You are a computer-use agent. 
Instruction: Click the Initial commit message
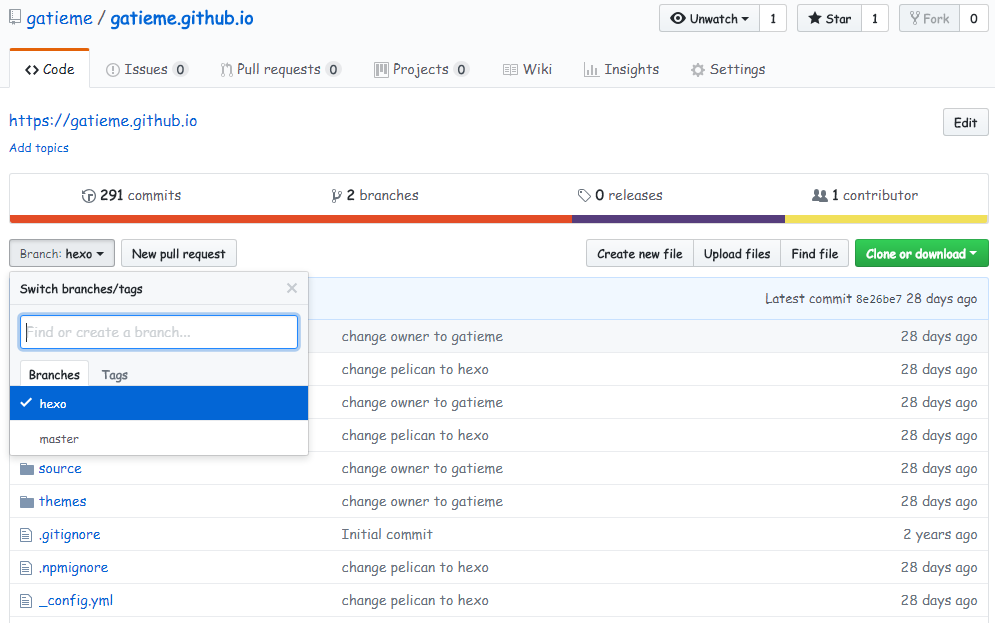387,535
